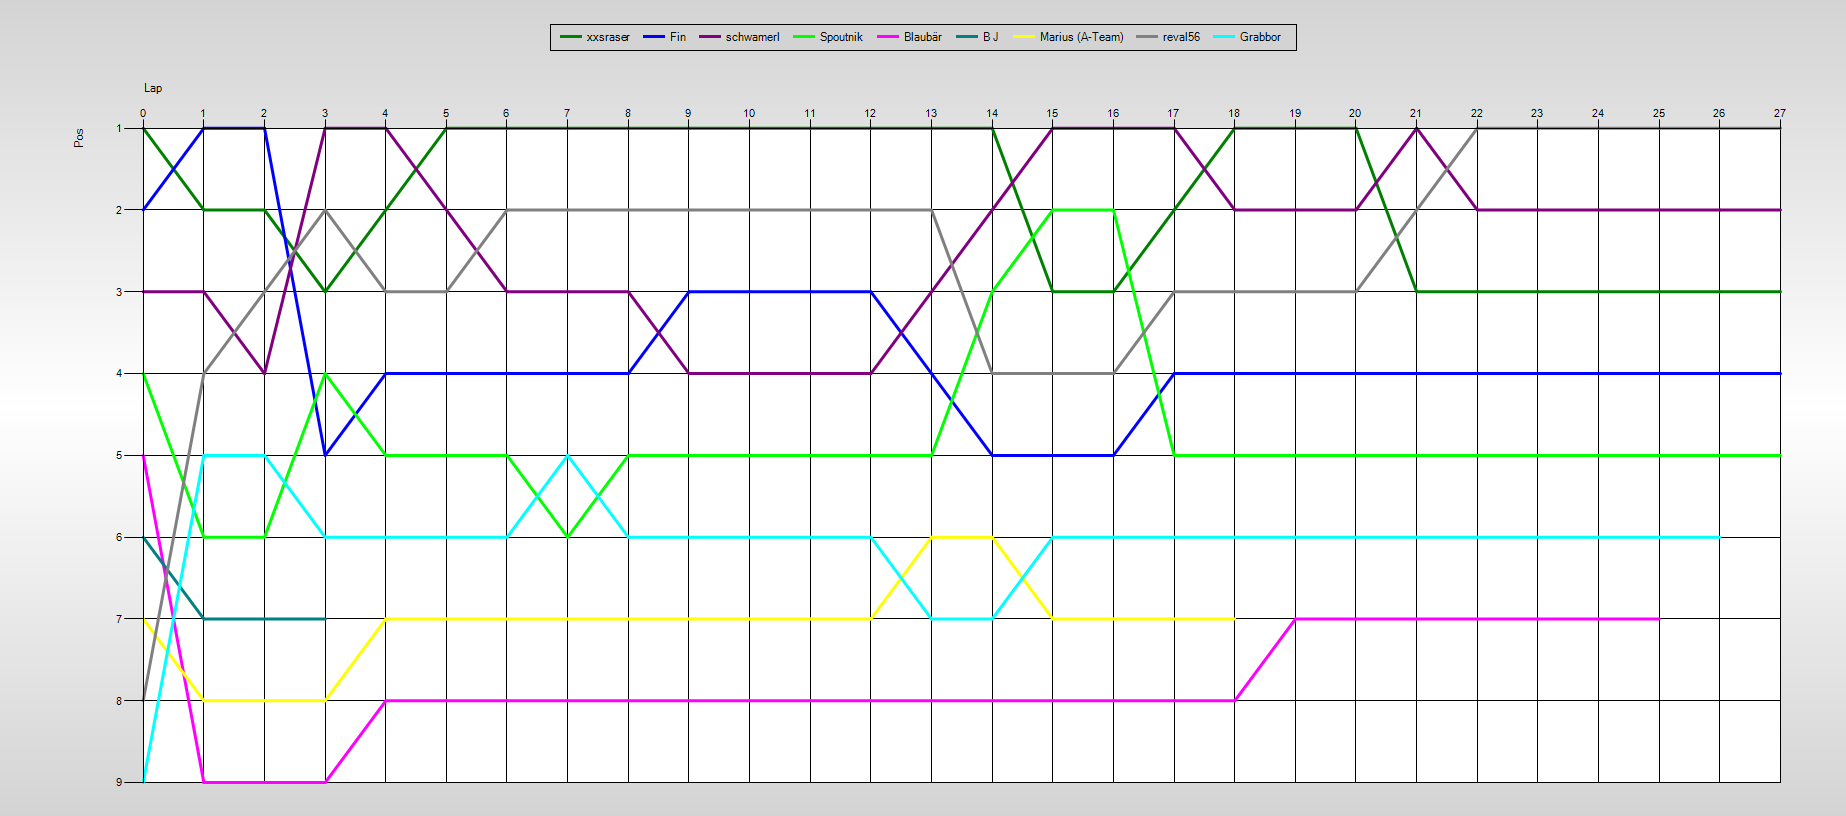
Task: Click the magenta Blaubär color line swatch
Action: click(888, 37)
